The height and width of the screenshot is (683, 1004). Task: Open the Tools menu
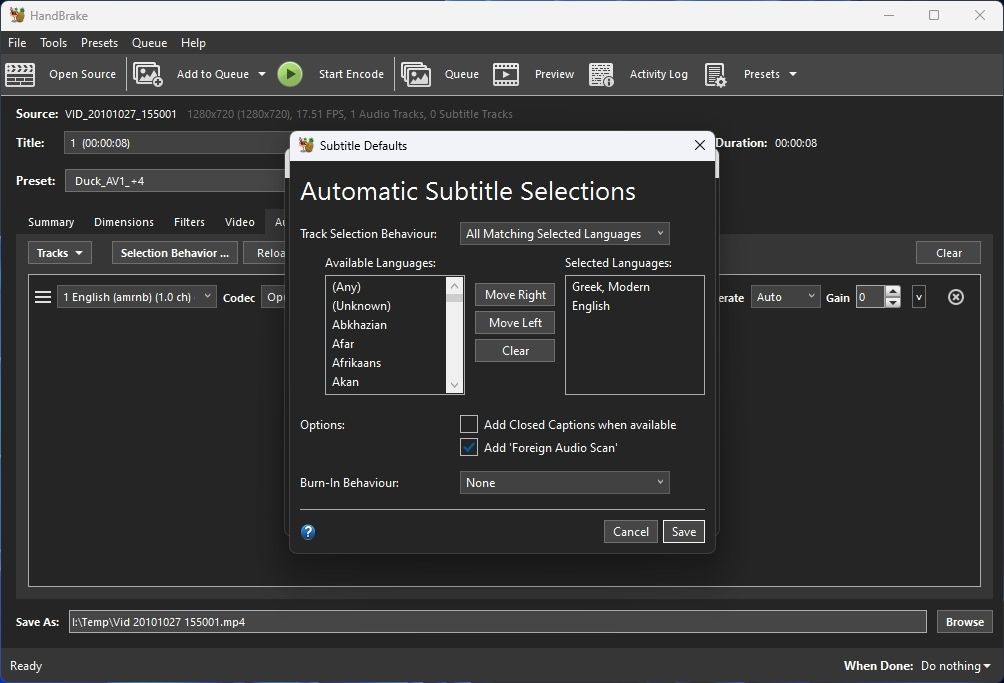(53, 43)
